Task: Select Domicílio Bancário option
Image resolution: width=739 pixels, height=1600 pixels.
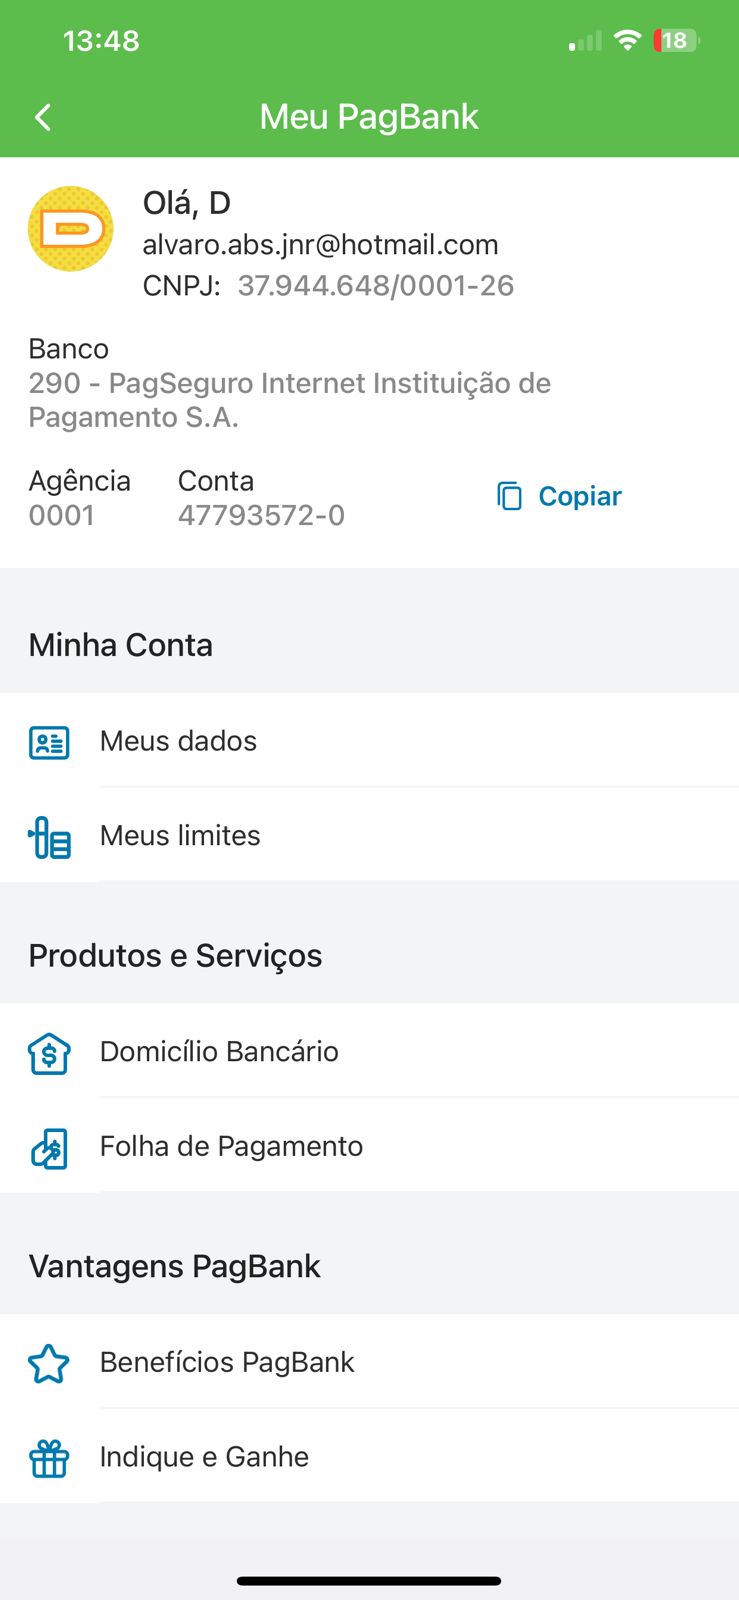Action: pos(219,1051)
